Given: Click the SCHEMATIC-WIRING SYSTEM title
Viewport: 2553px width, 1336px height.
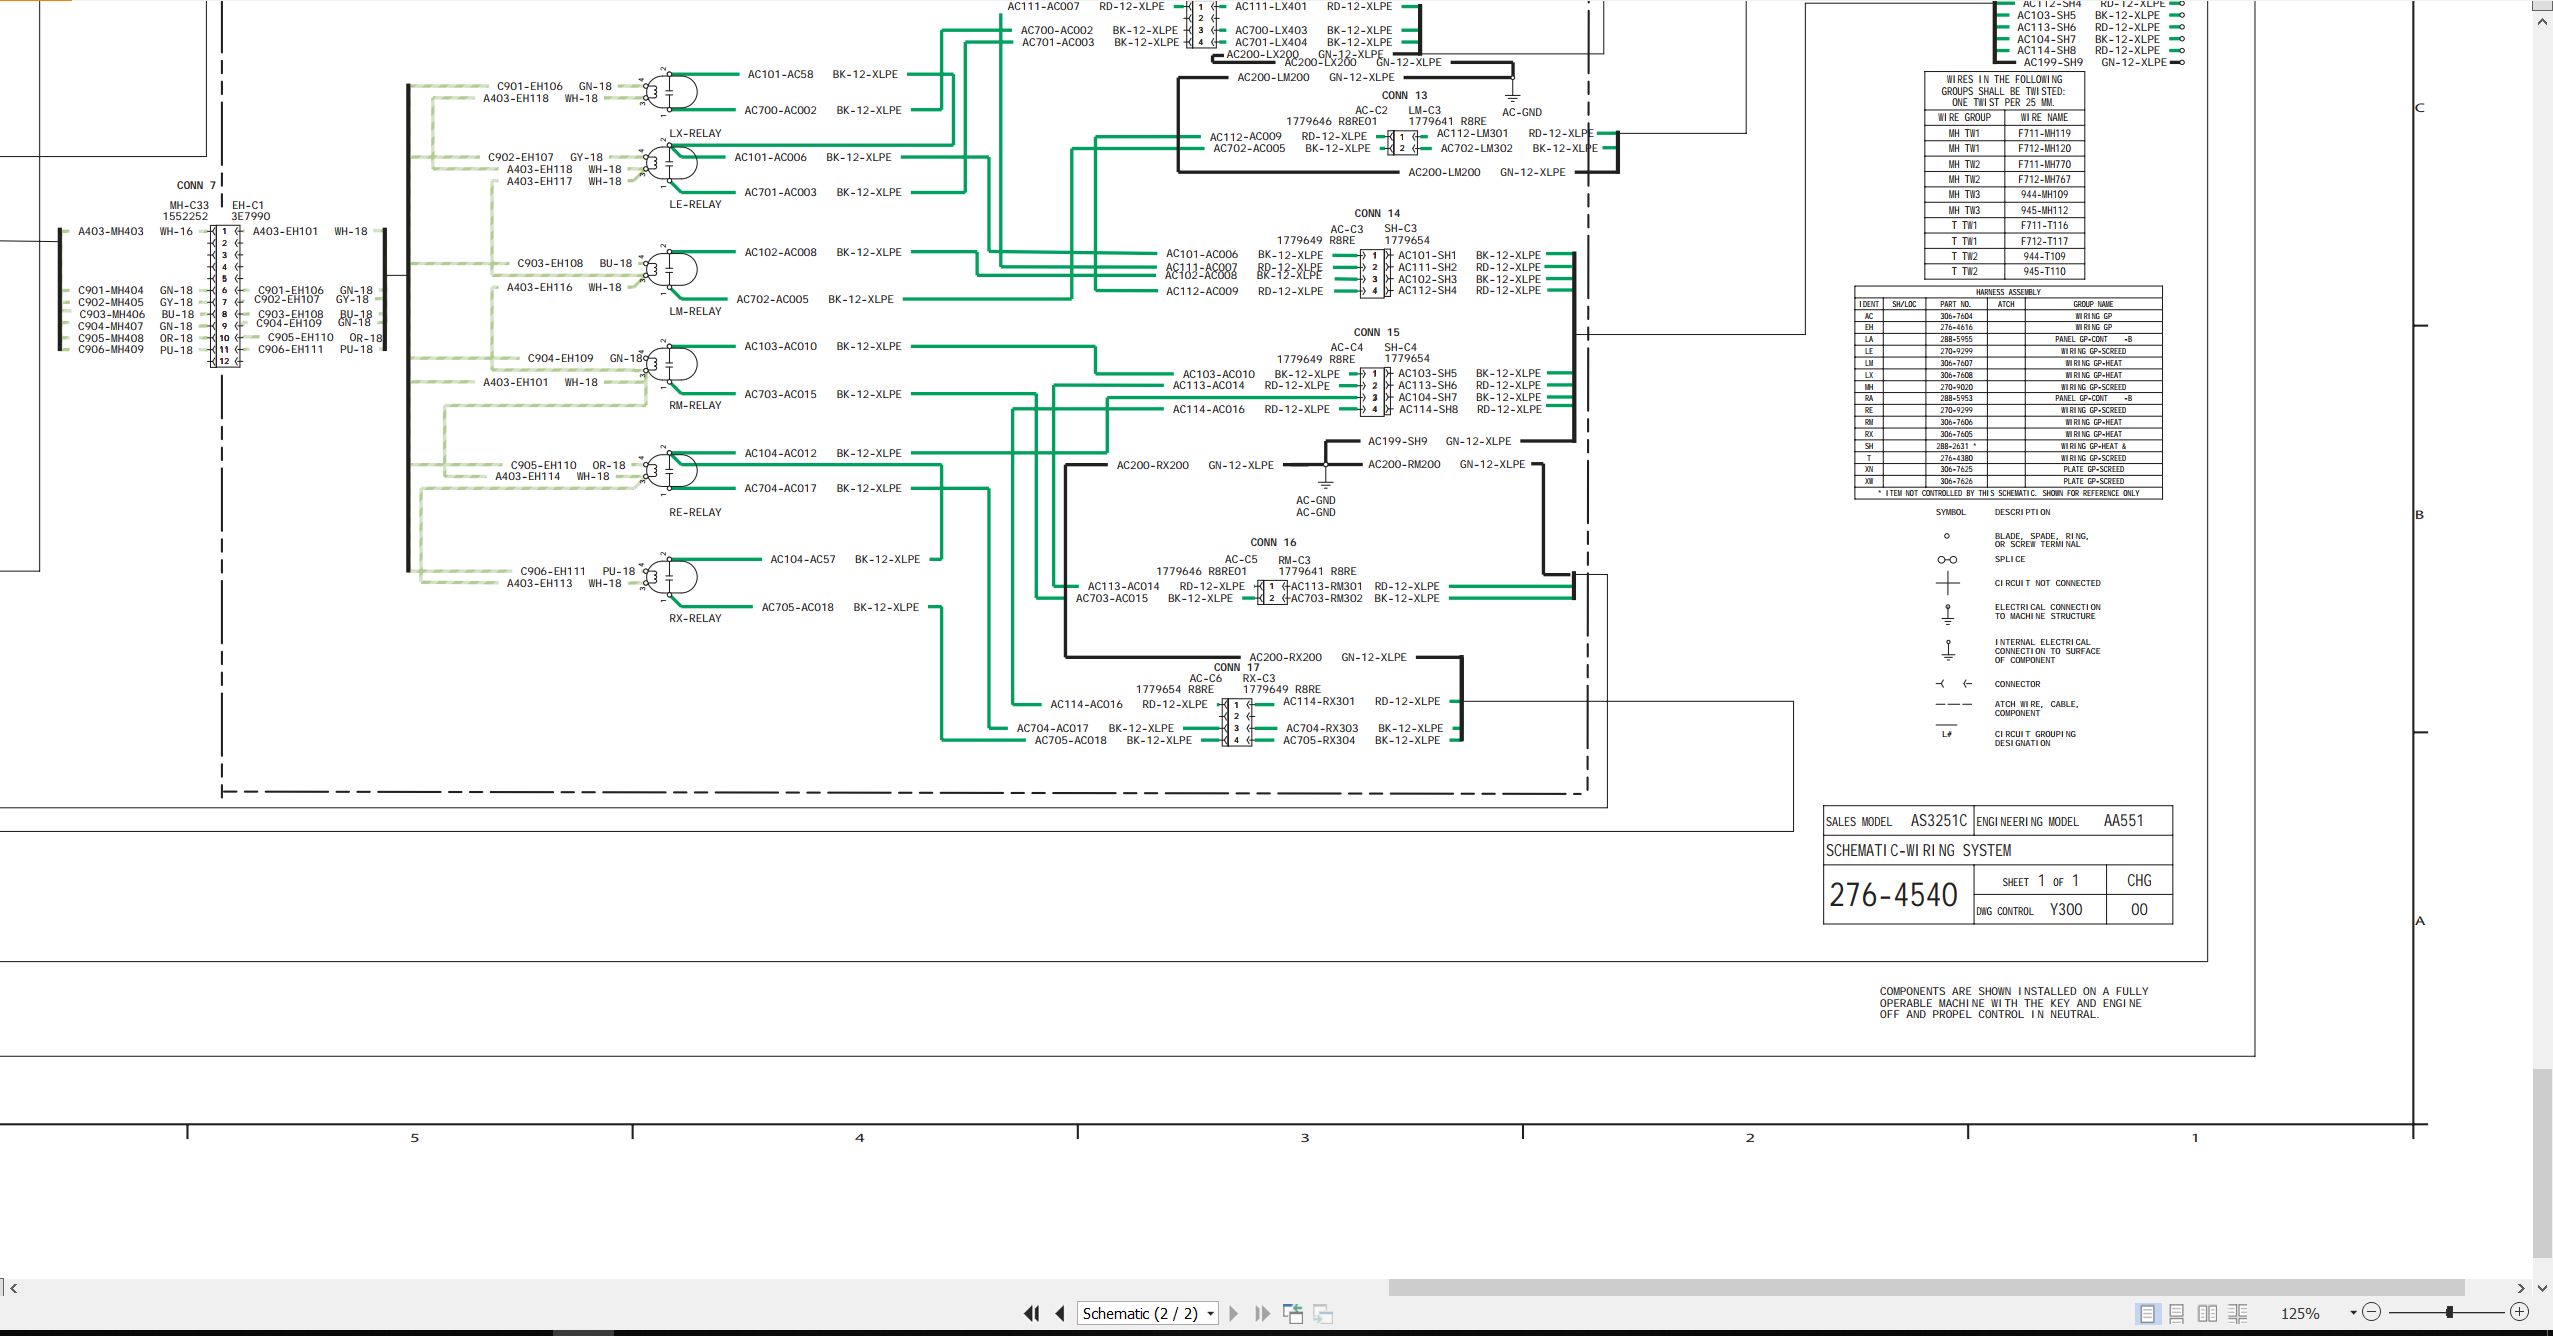Looking at the screenshot, I should click(1918, 850).
